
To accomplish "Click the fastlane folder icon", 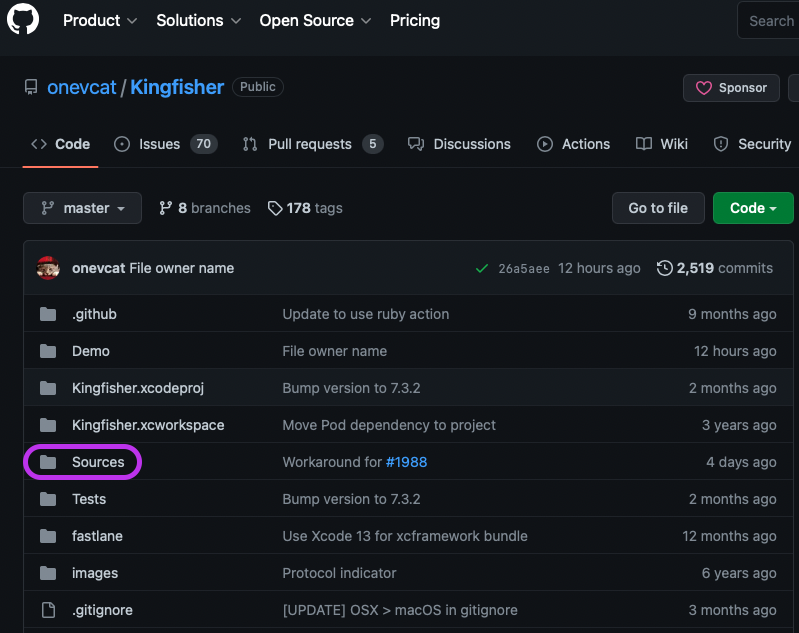I will [48, 536].
